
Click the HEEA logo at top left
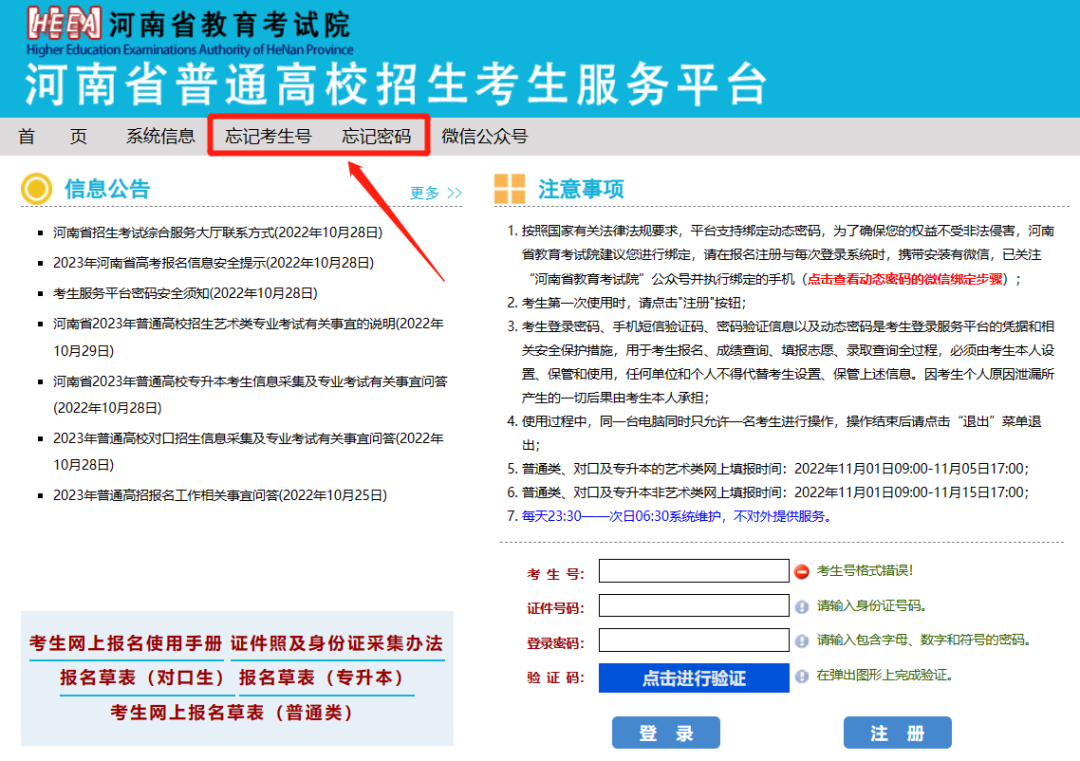point(63,22)
